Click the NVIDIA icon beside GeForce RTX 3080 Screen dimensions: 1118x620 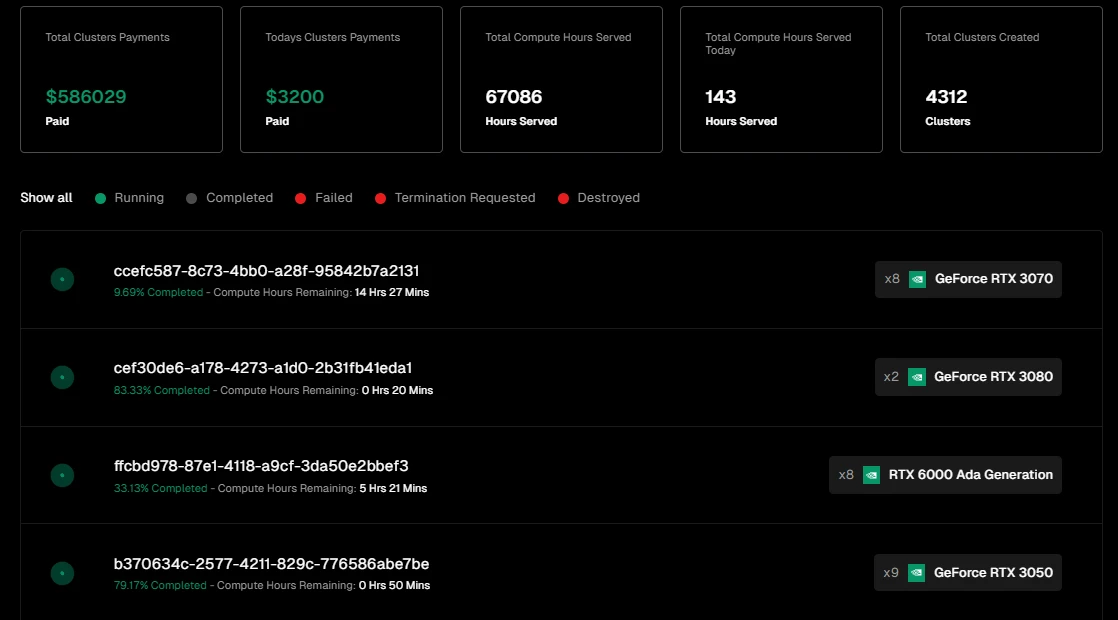tap(917, 377)
